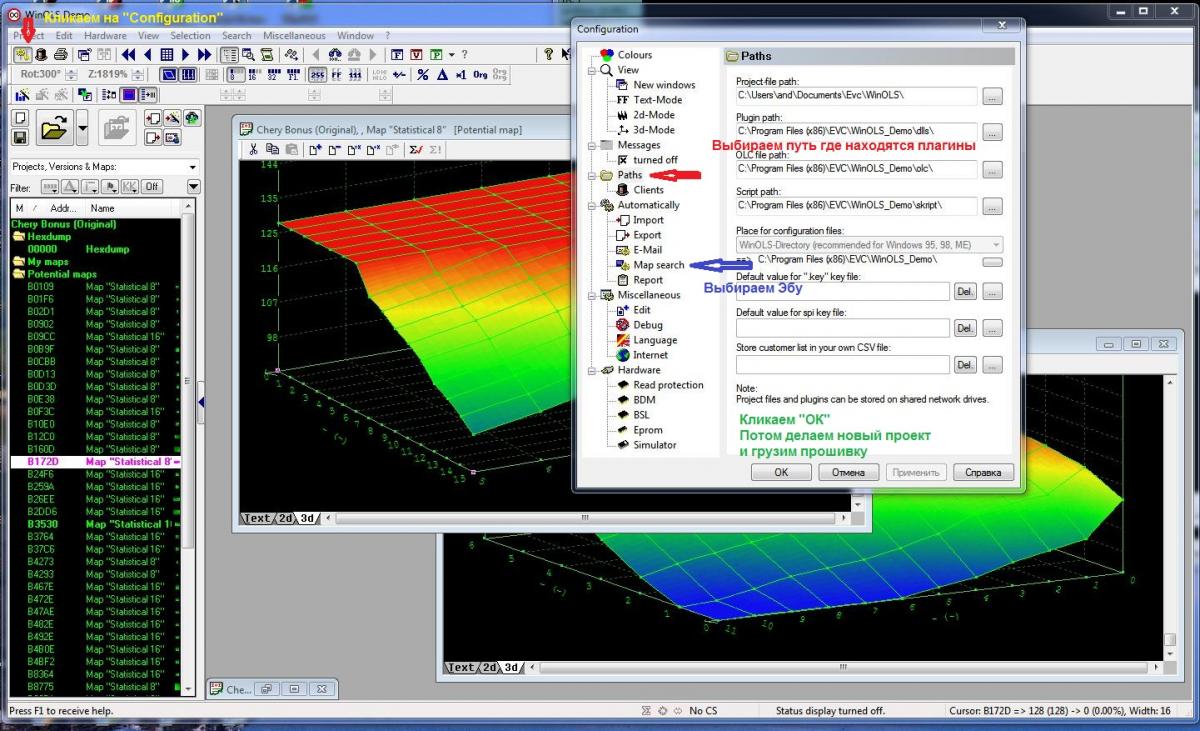
Task: Click the OK button in Configuration dialog
Action: [x=780, y=472]
